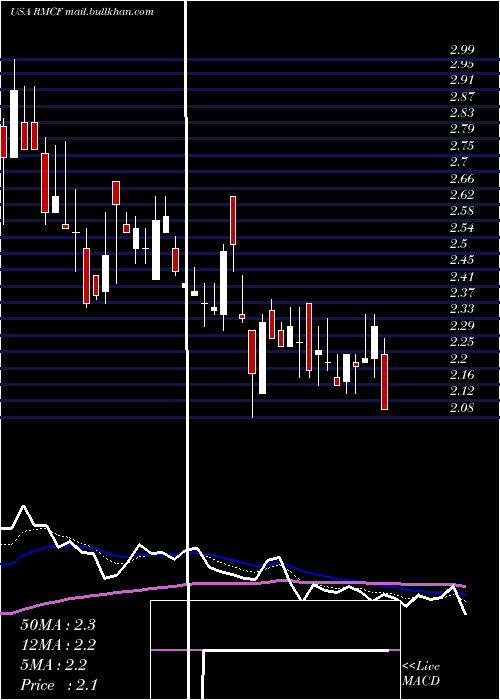Screen dimensions: 500x700
Task: Select the 2.16 price axis label
Action: point(462,375)
